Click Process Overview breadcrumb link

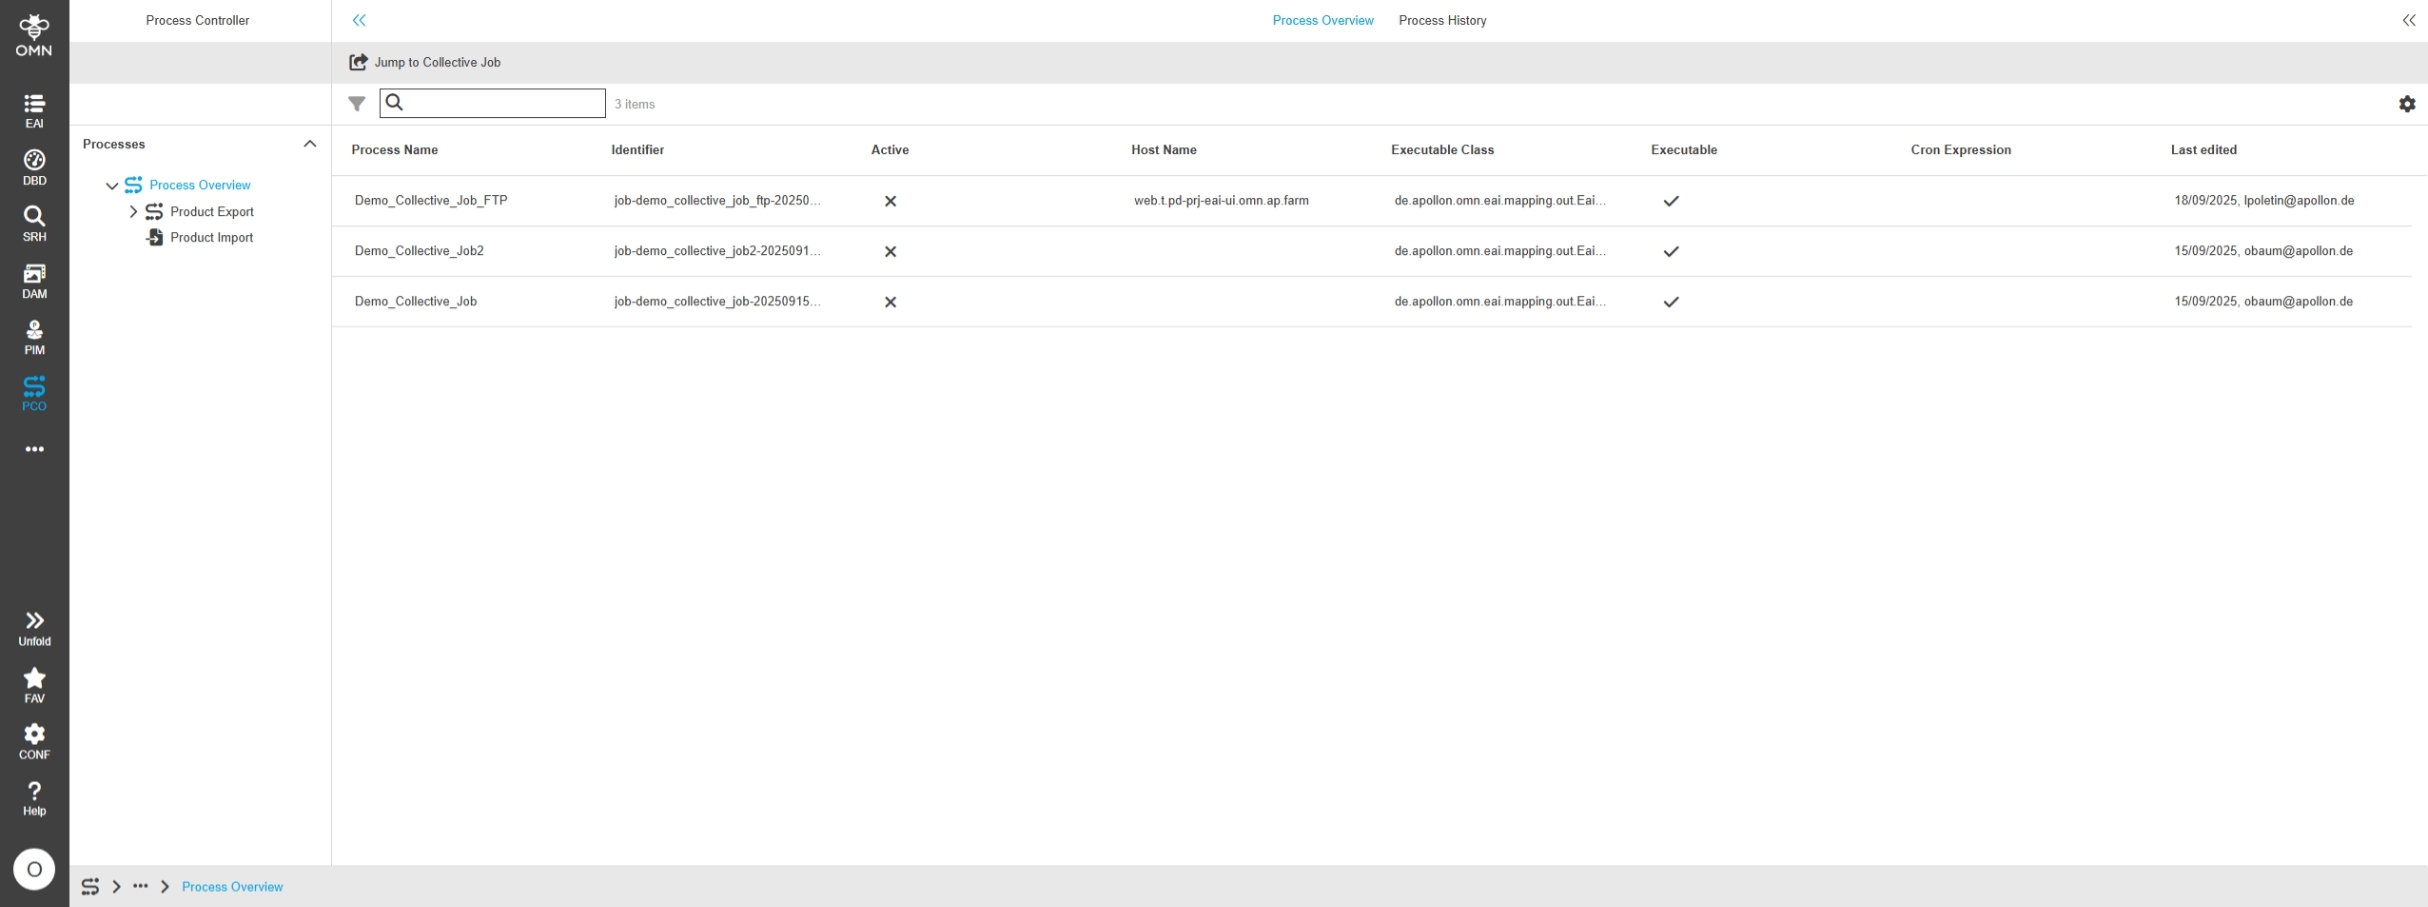click(232, 887)
